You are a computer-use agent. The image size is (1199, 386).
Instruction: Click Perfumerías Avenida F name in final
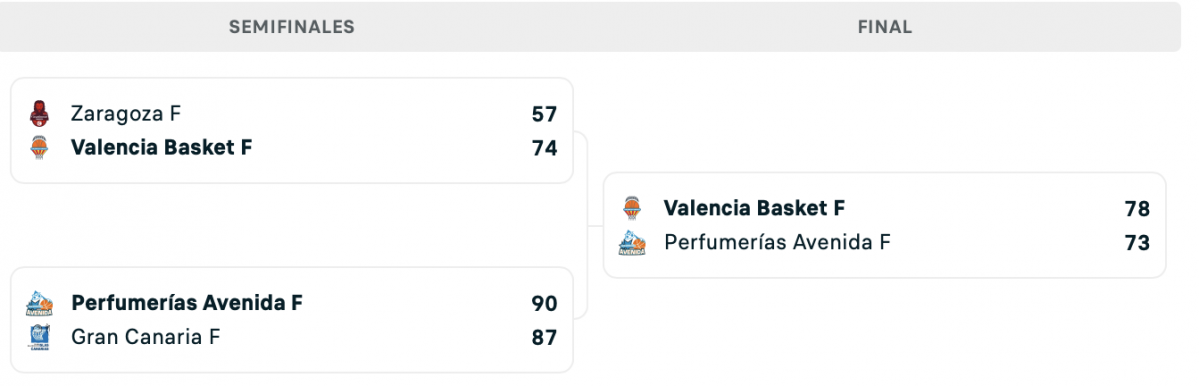tap(777, 242)
